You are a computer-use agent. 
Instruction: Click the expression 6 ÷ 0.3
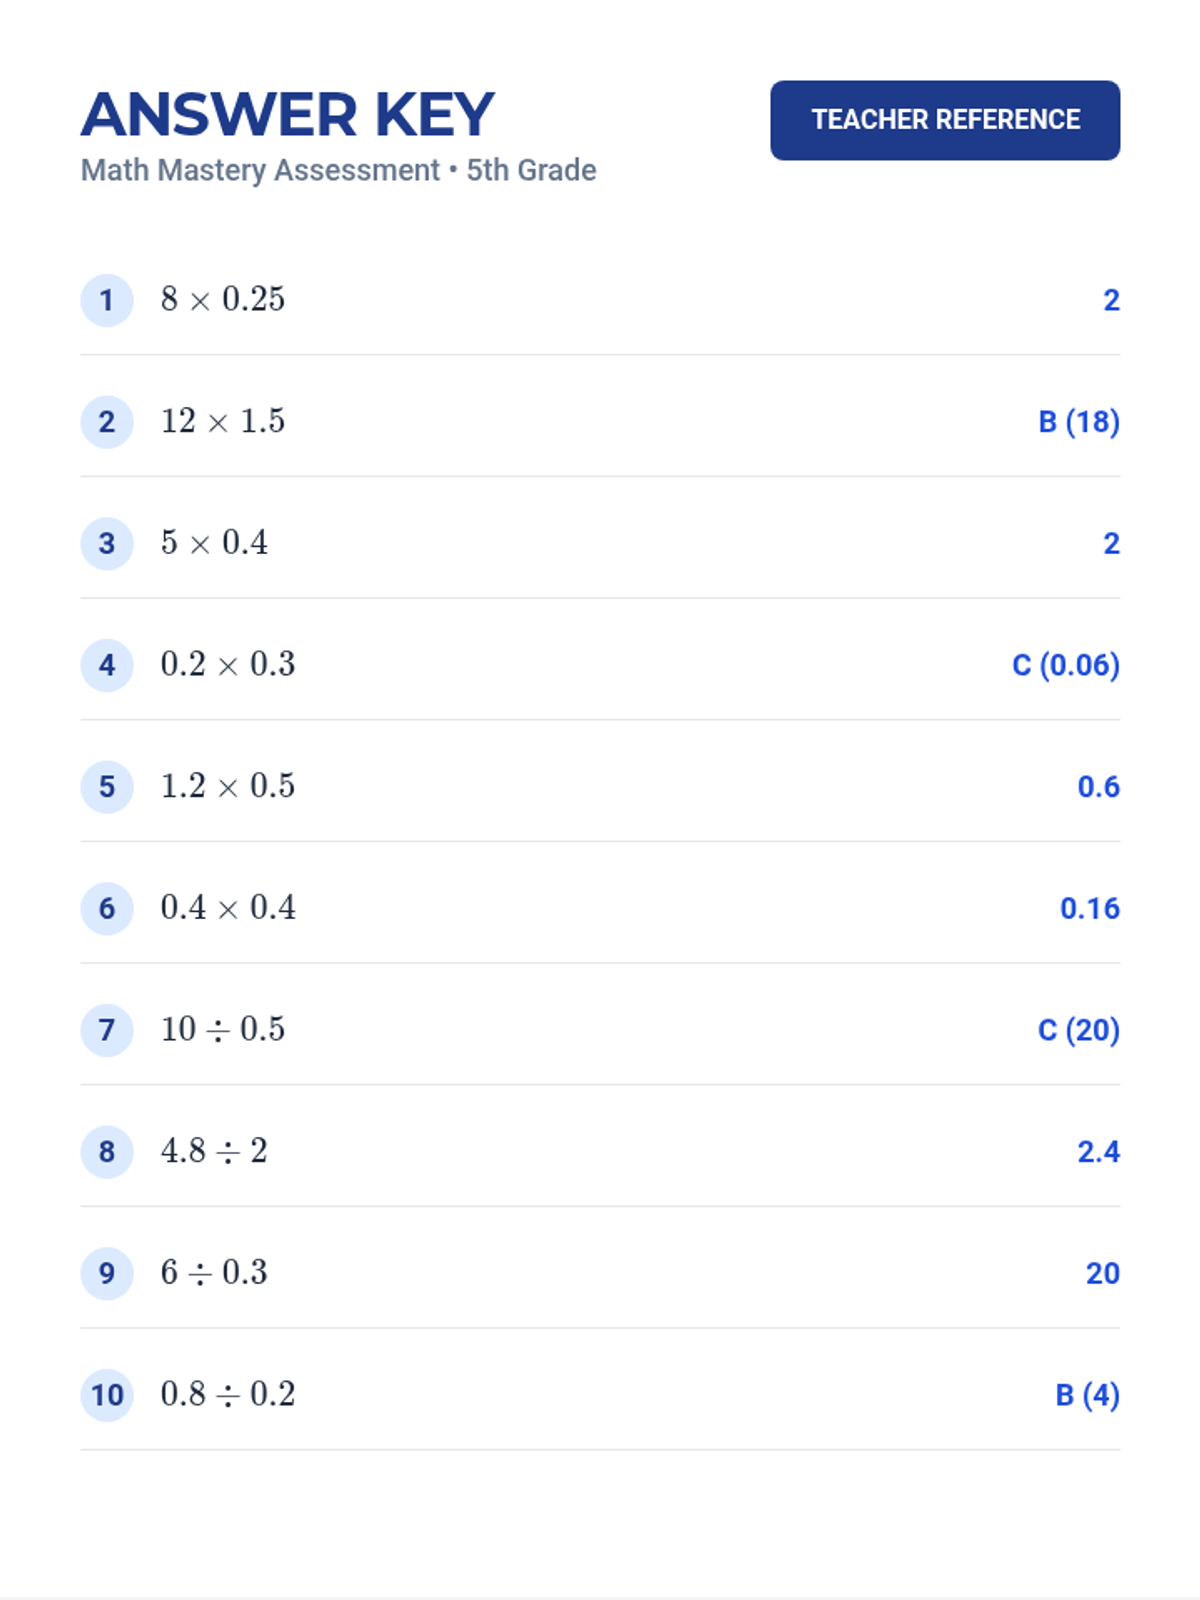tap(214, 1272)
